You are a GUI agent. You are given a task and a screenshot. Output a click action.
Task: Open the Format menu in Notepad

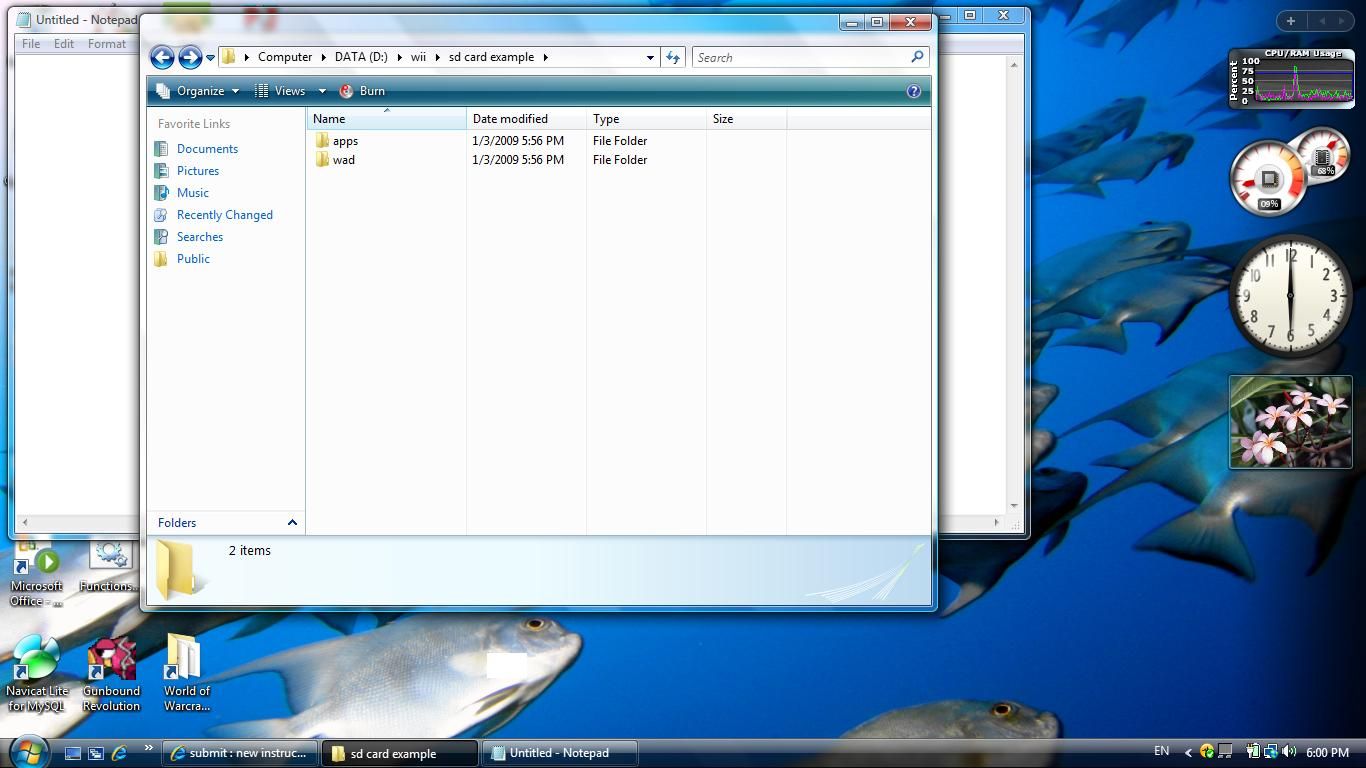(107, 43)
